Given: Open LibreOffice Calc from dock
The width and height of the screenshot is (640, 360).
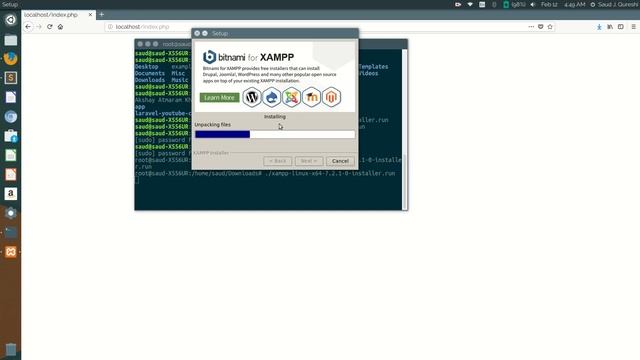Looking at the screenshot, I should [11, 155].
